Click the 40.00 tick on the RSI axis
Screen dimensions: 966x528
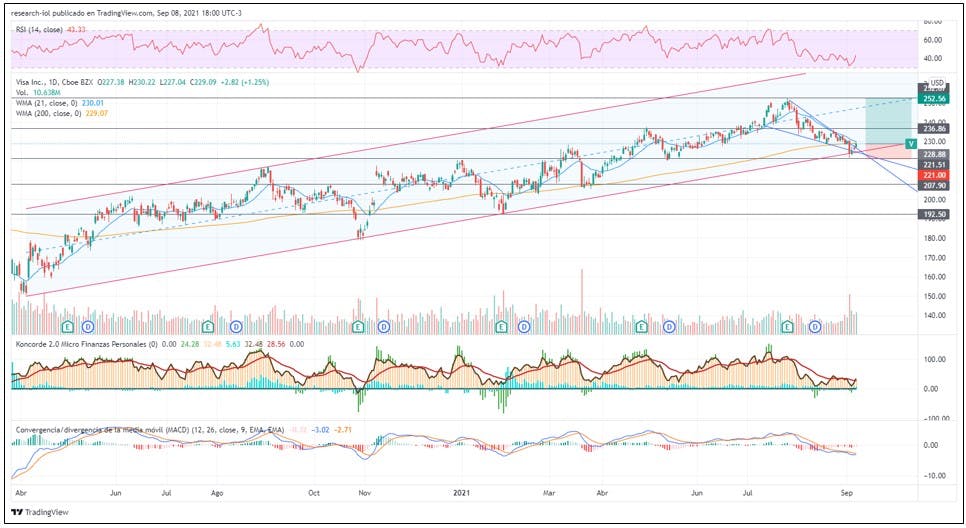pyautogui.click(x=933, y=59)
